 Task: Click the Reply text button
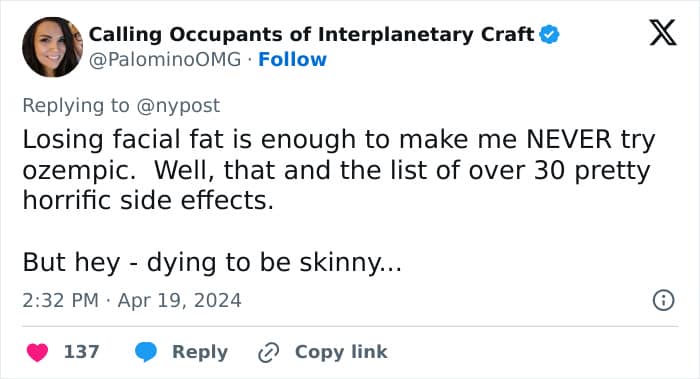[x=200, y=352]
